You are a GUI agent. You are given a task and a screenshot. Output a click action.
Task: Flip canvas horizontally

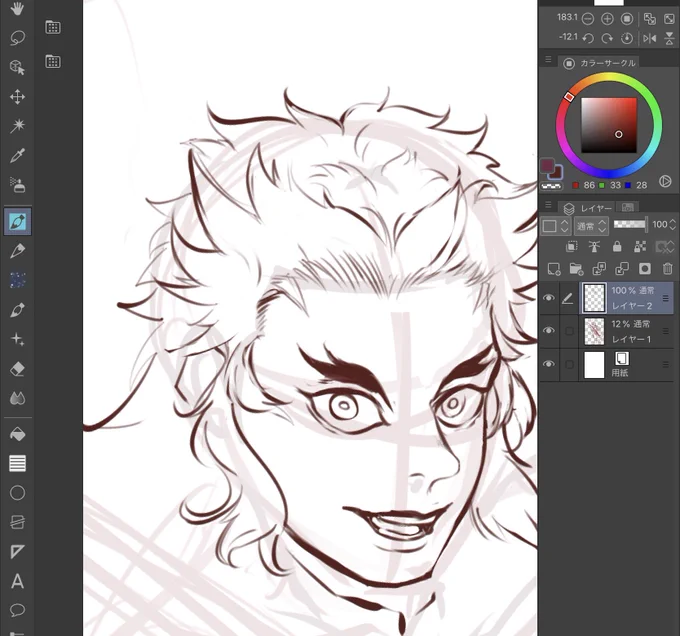point(650,39)
